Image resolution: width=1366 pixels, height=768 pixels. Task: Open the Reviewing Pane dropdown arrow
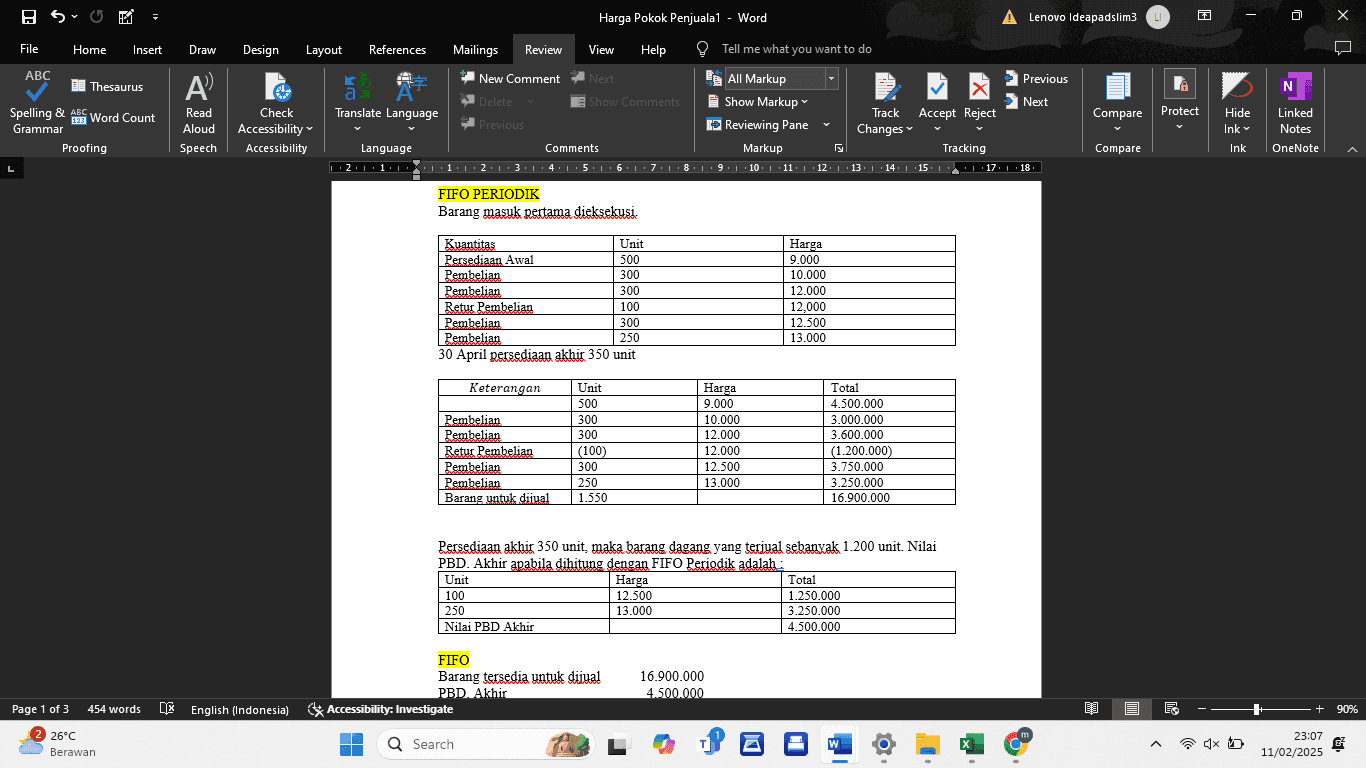coord(826,124)
